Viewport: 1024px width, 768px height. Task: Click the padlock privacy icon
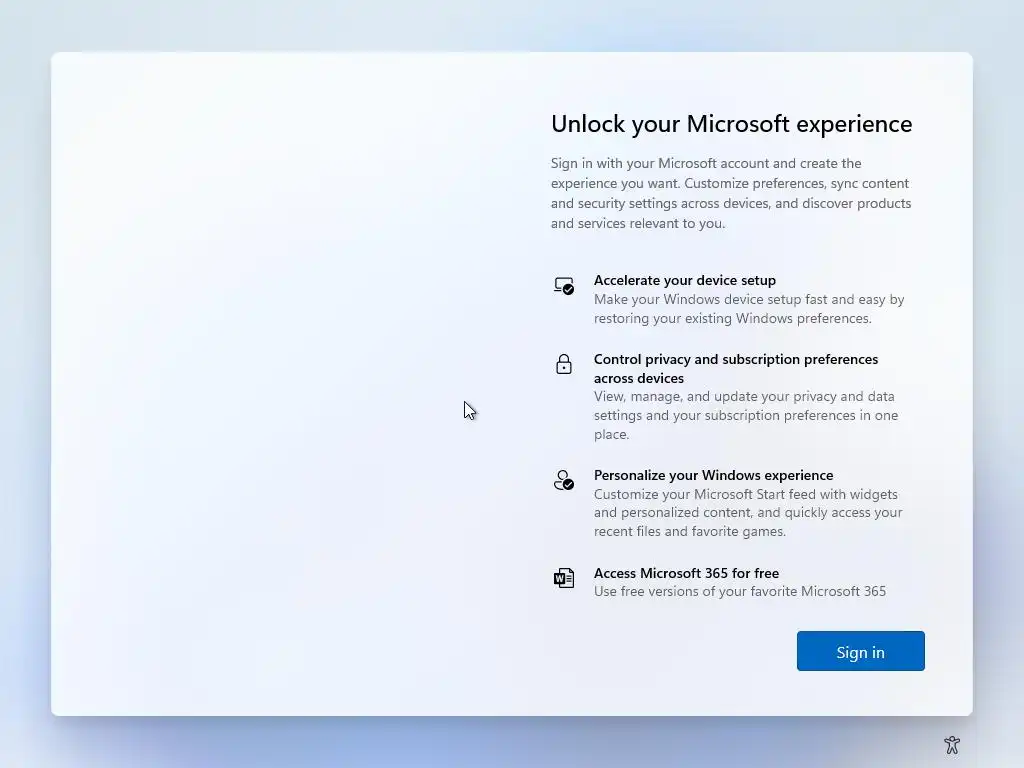(564, 364)
